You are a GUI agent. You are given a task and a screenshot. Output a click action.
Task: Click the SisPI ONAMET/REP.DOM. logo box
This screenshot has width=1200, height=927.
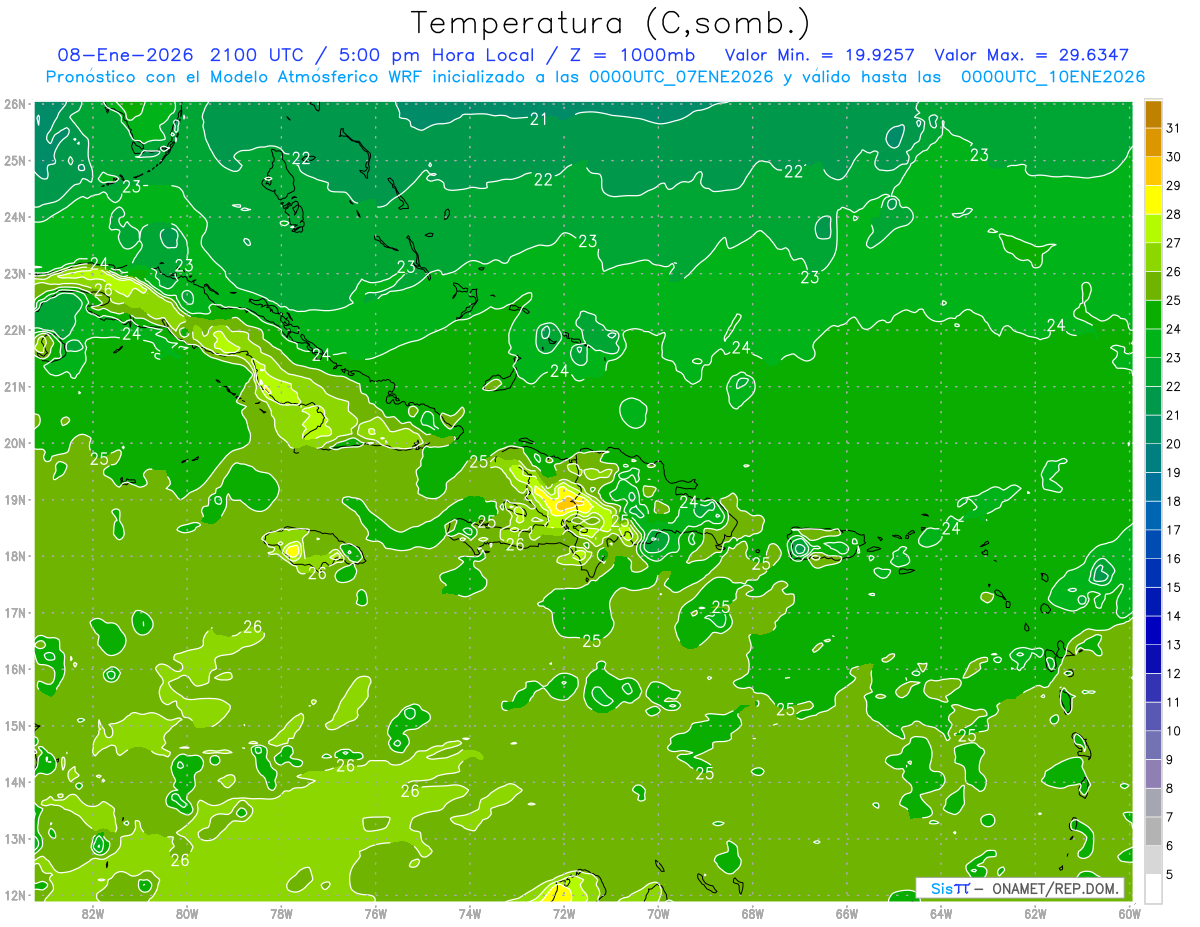(x=1020, y=888)
